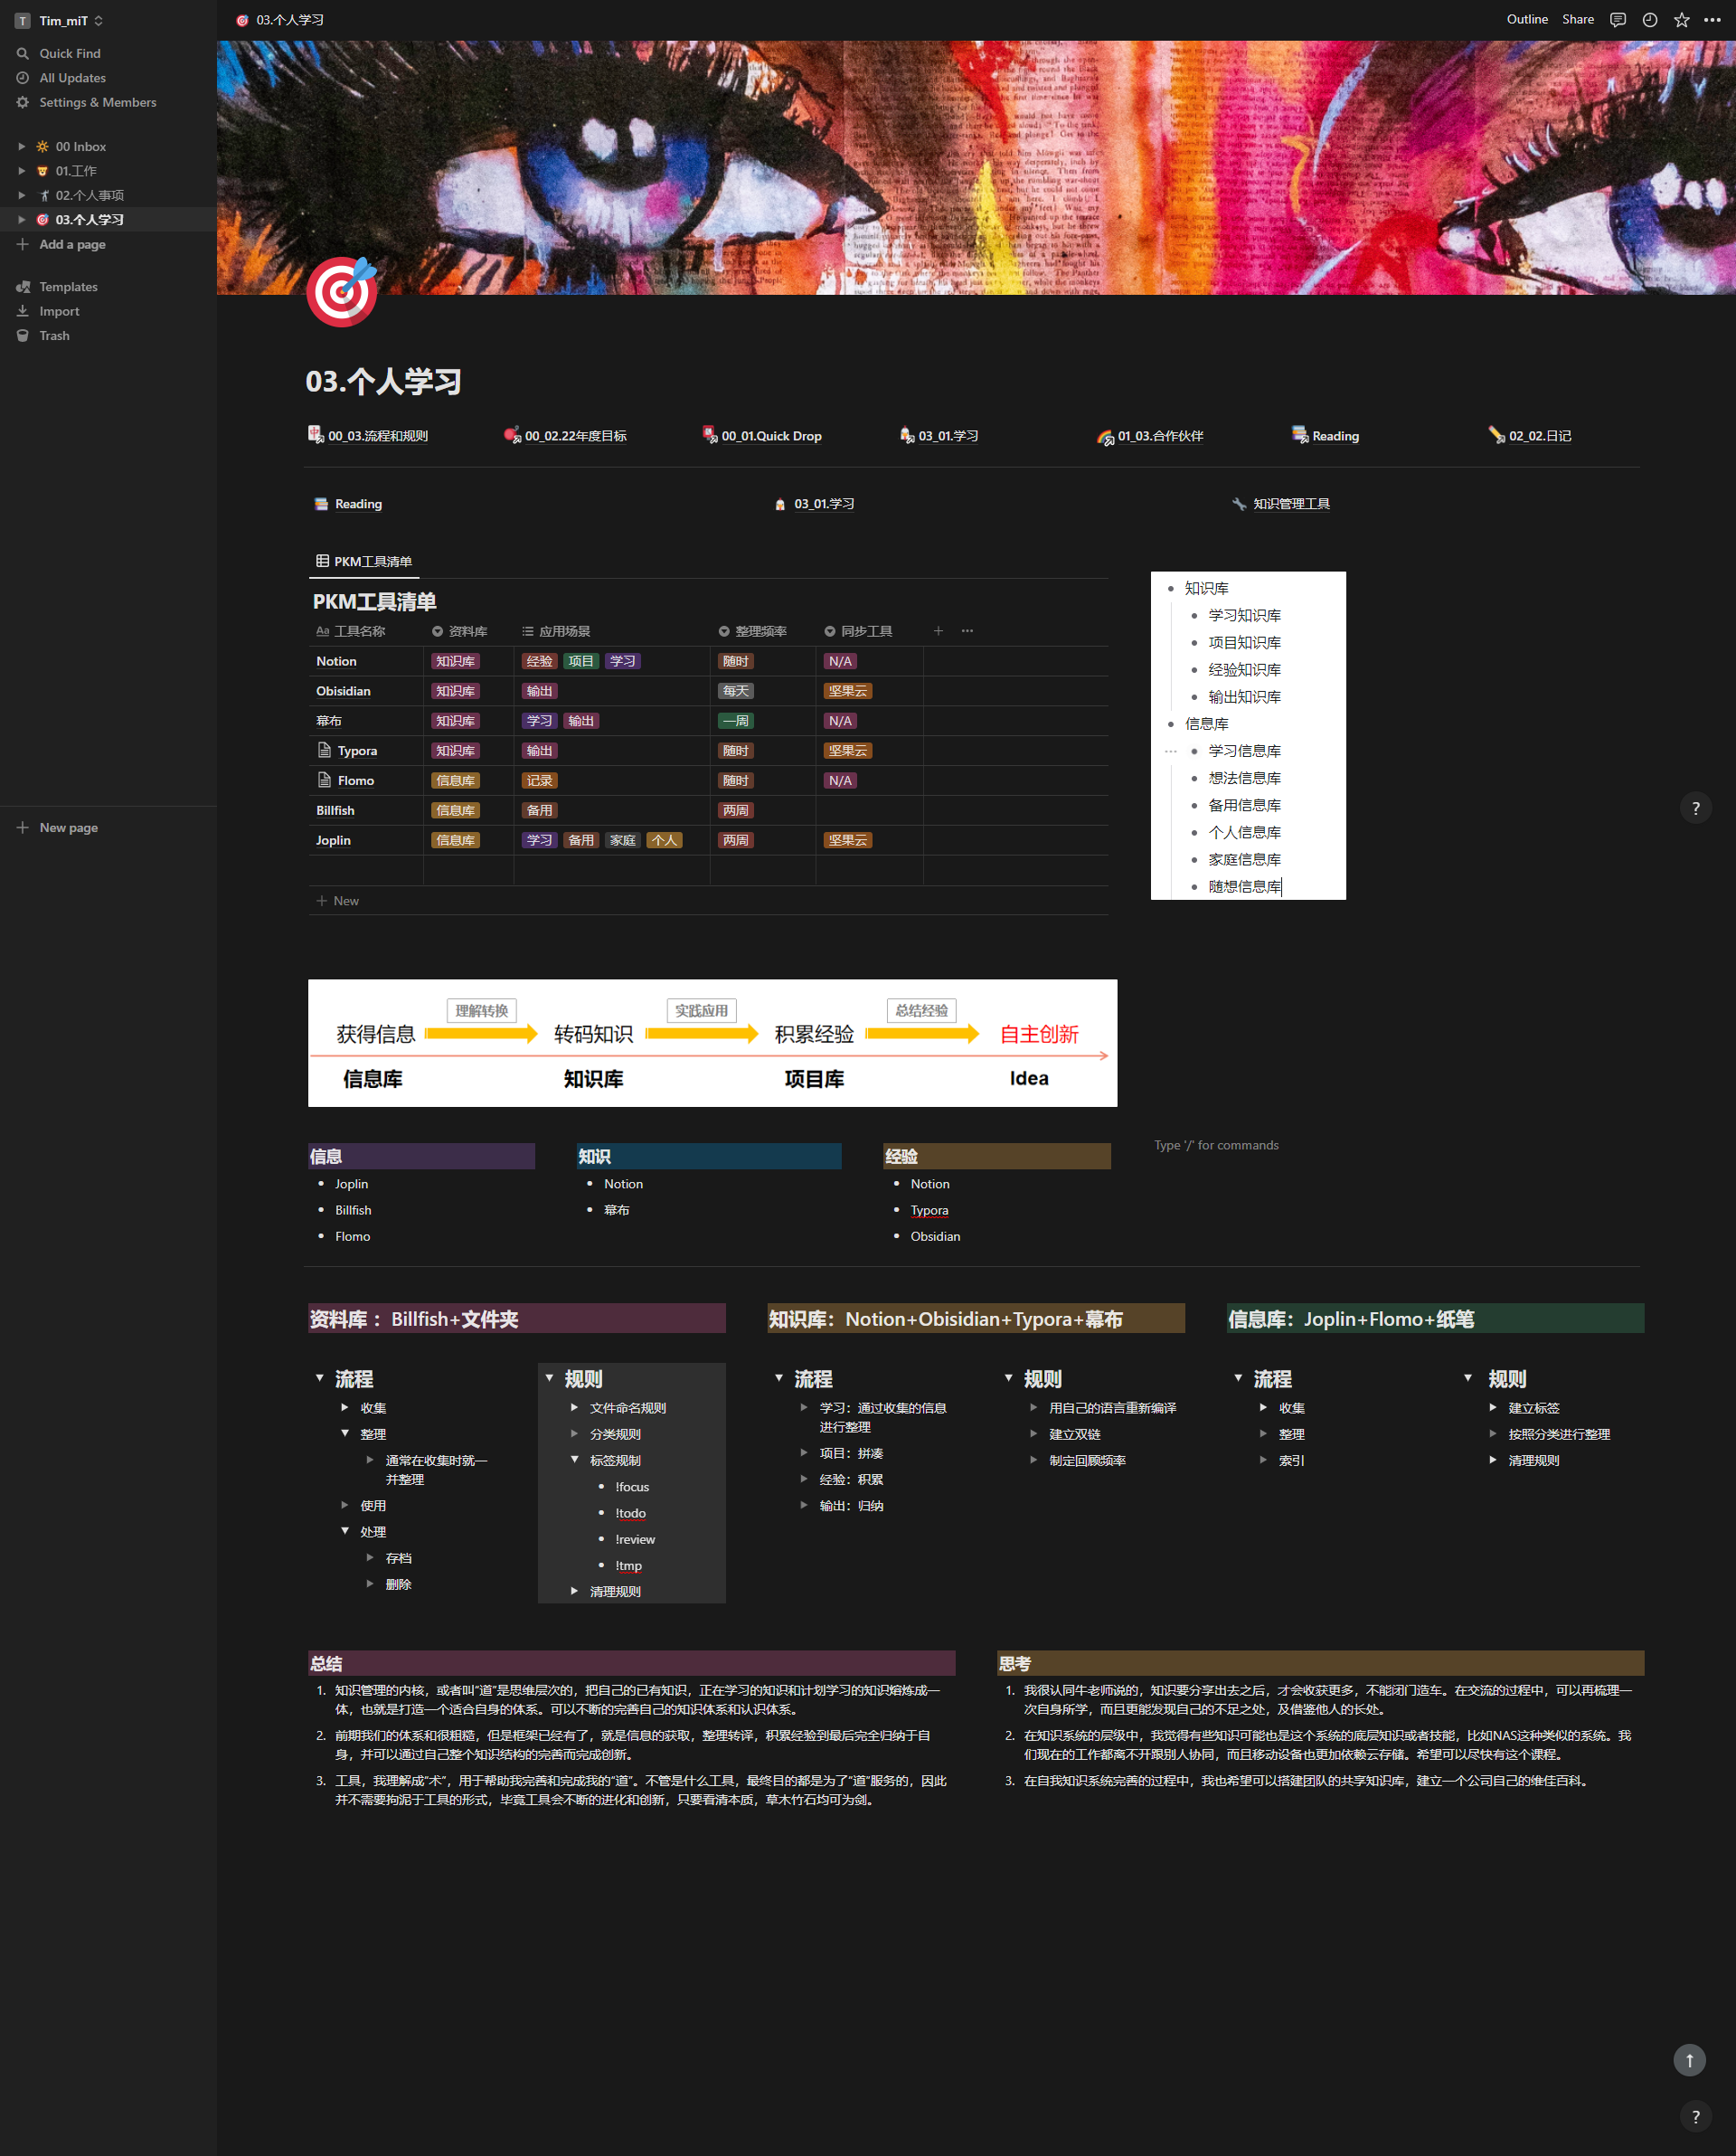Add a new row to PKM table

pos(708,901)
